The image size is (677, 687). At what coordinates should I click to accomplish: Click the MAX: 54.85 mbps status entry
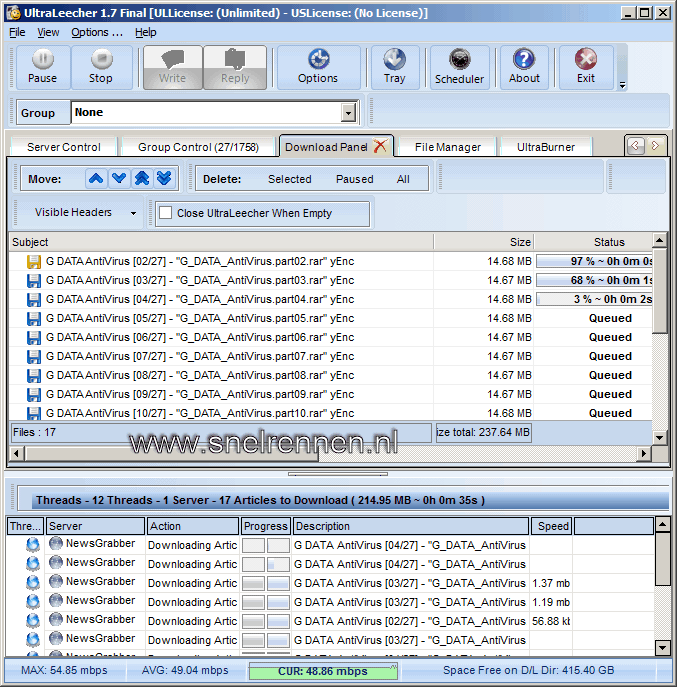tap(64, 670)
